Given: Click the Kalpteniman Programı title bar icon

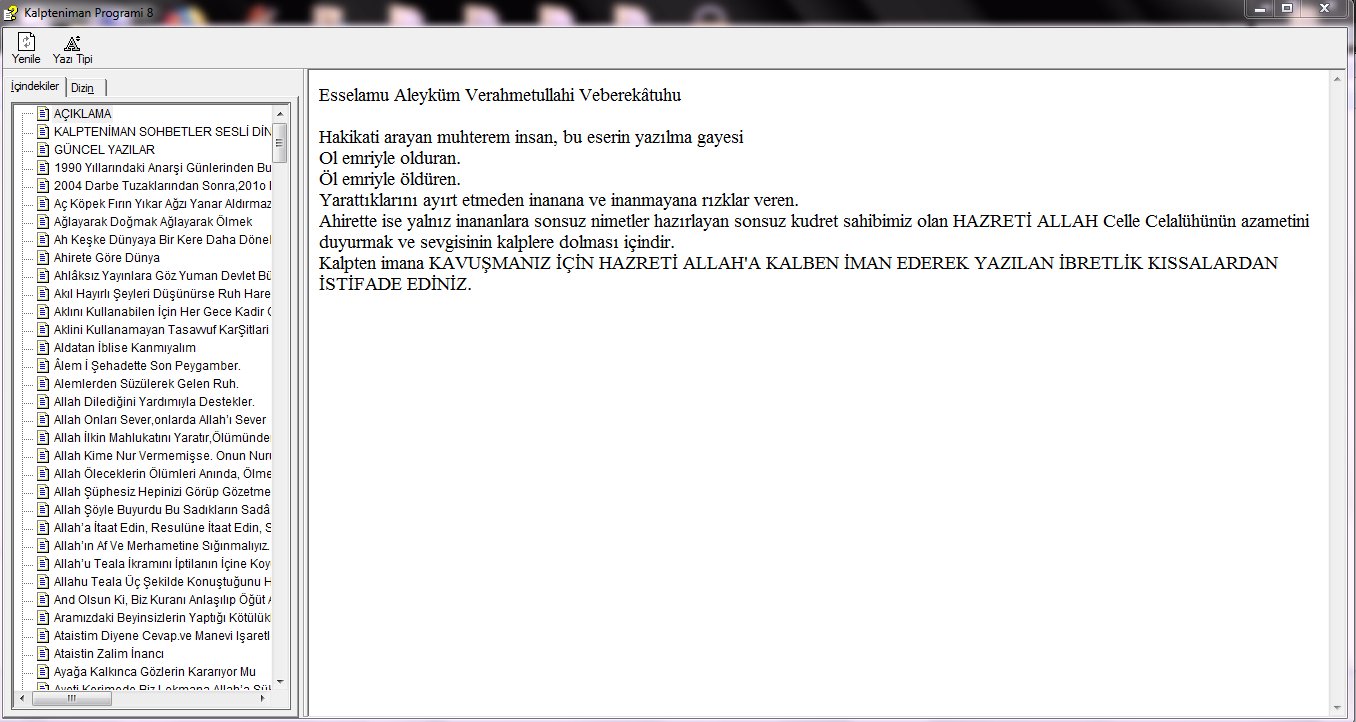Looking at the screenshot, I should pyautogui.click(x=10, y=10).
